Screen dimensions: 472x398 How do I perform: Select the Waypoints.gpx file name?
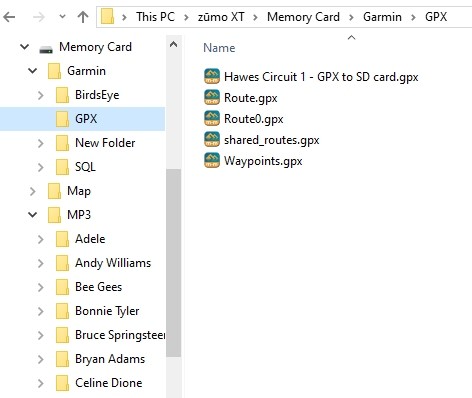[x=263, y=161]
